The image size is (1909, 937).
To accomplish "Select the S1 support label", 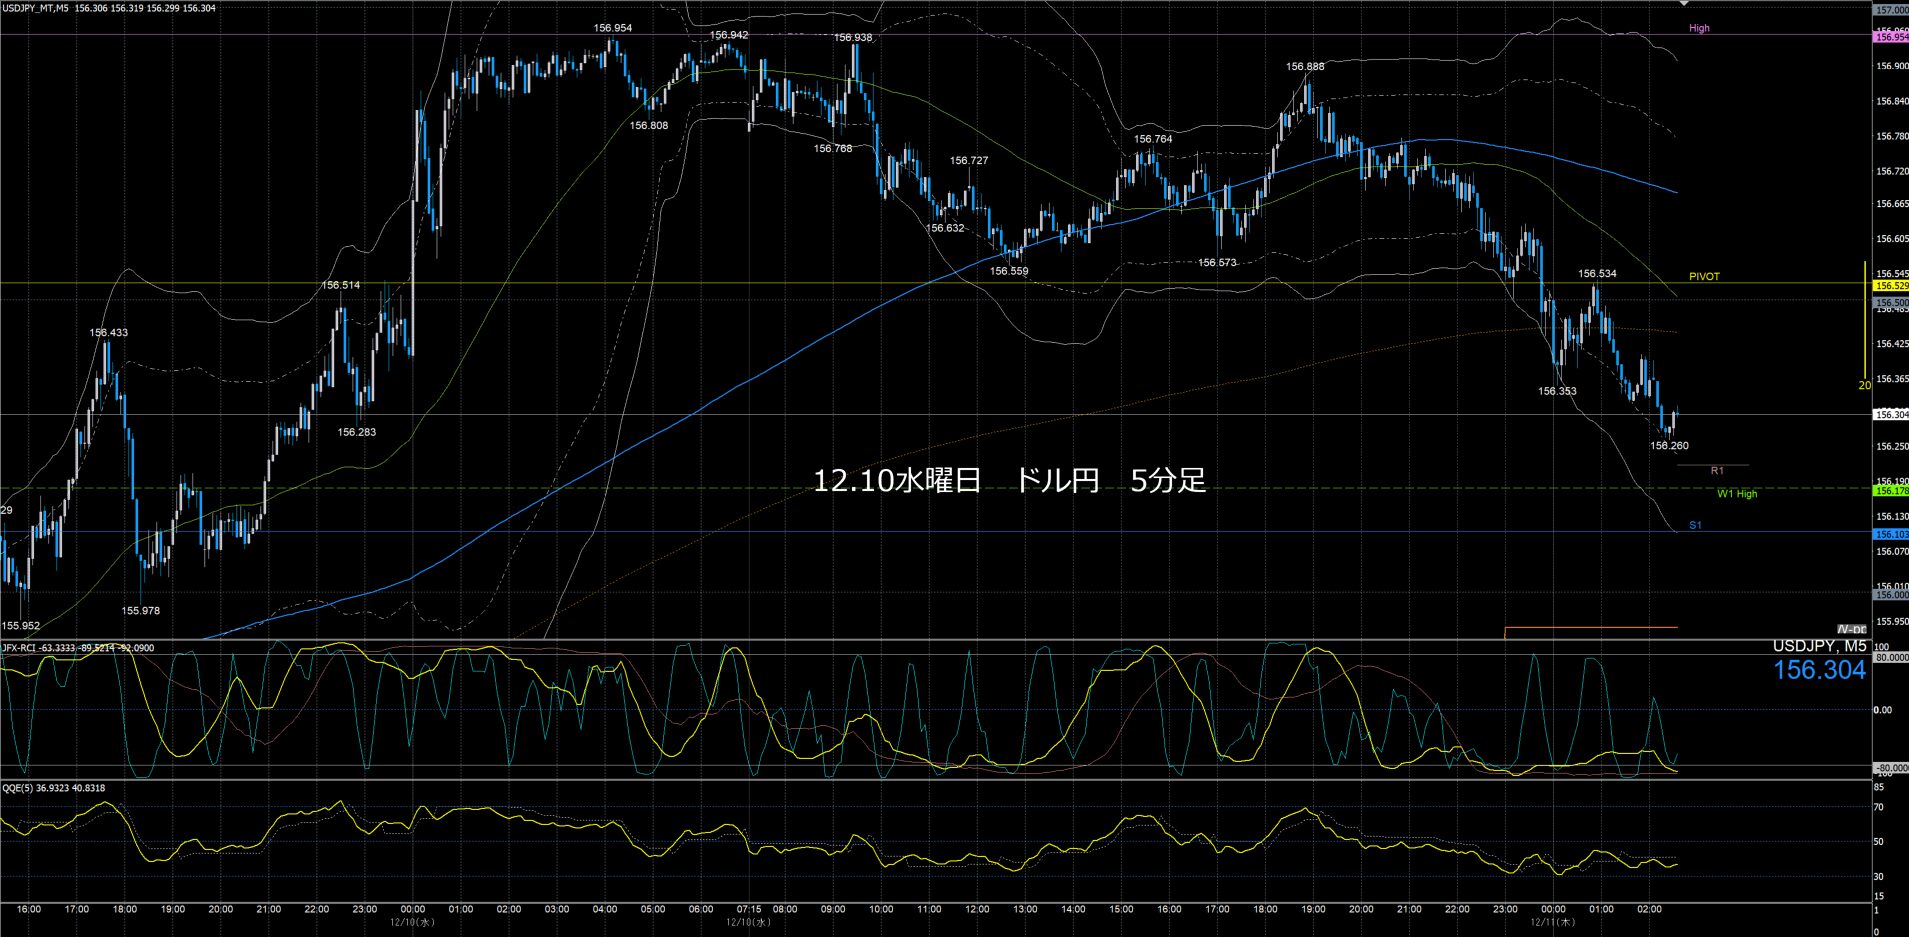I will (x=1695, y=525).
